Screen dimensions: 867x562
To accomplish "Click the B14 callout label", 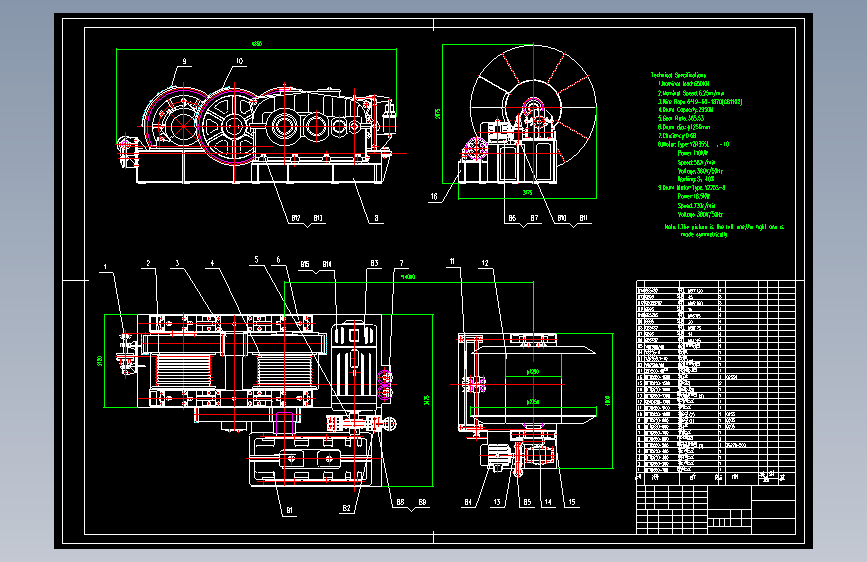I will [327, 264].
